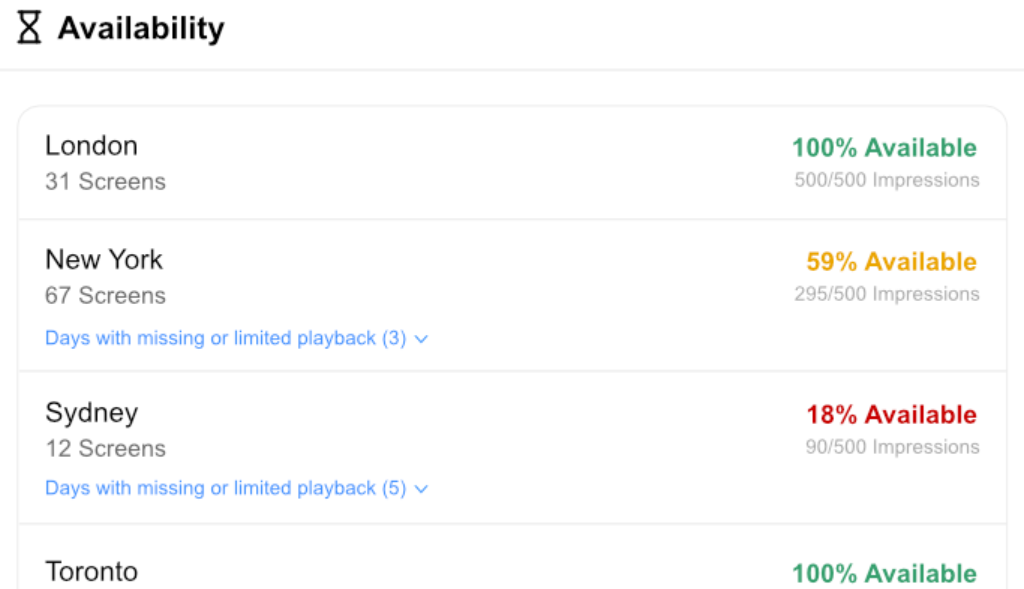Viewport: 1024px width, 589px height.
Task: Click London 100% Available status
Action: (x=884, y=148)
